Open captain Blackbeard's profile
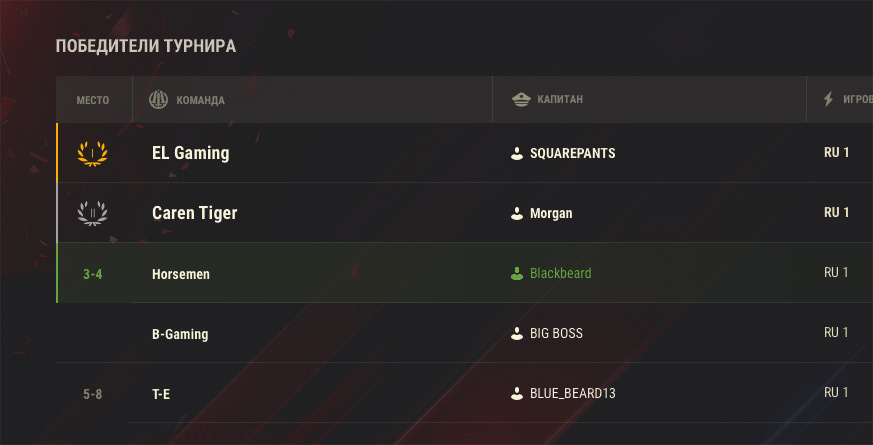Screen dimensions: 873x445 click(x=561, y=273)
